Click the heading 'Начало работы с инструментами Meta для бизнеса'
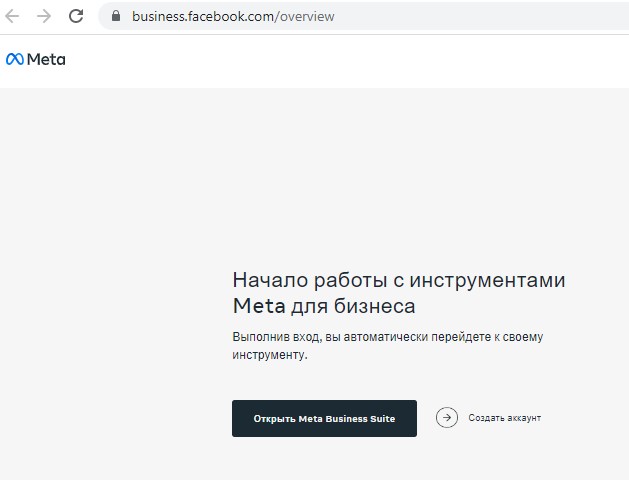This screenshot has height=480, width=629. (399, 293)
